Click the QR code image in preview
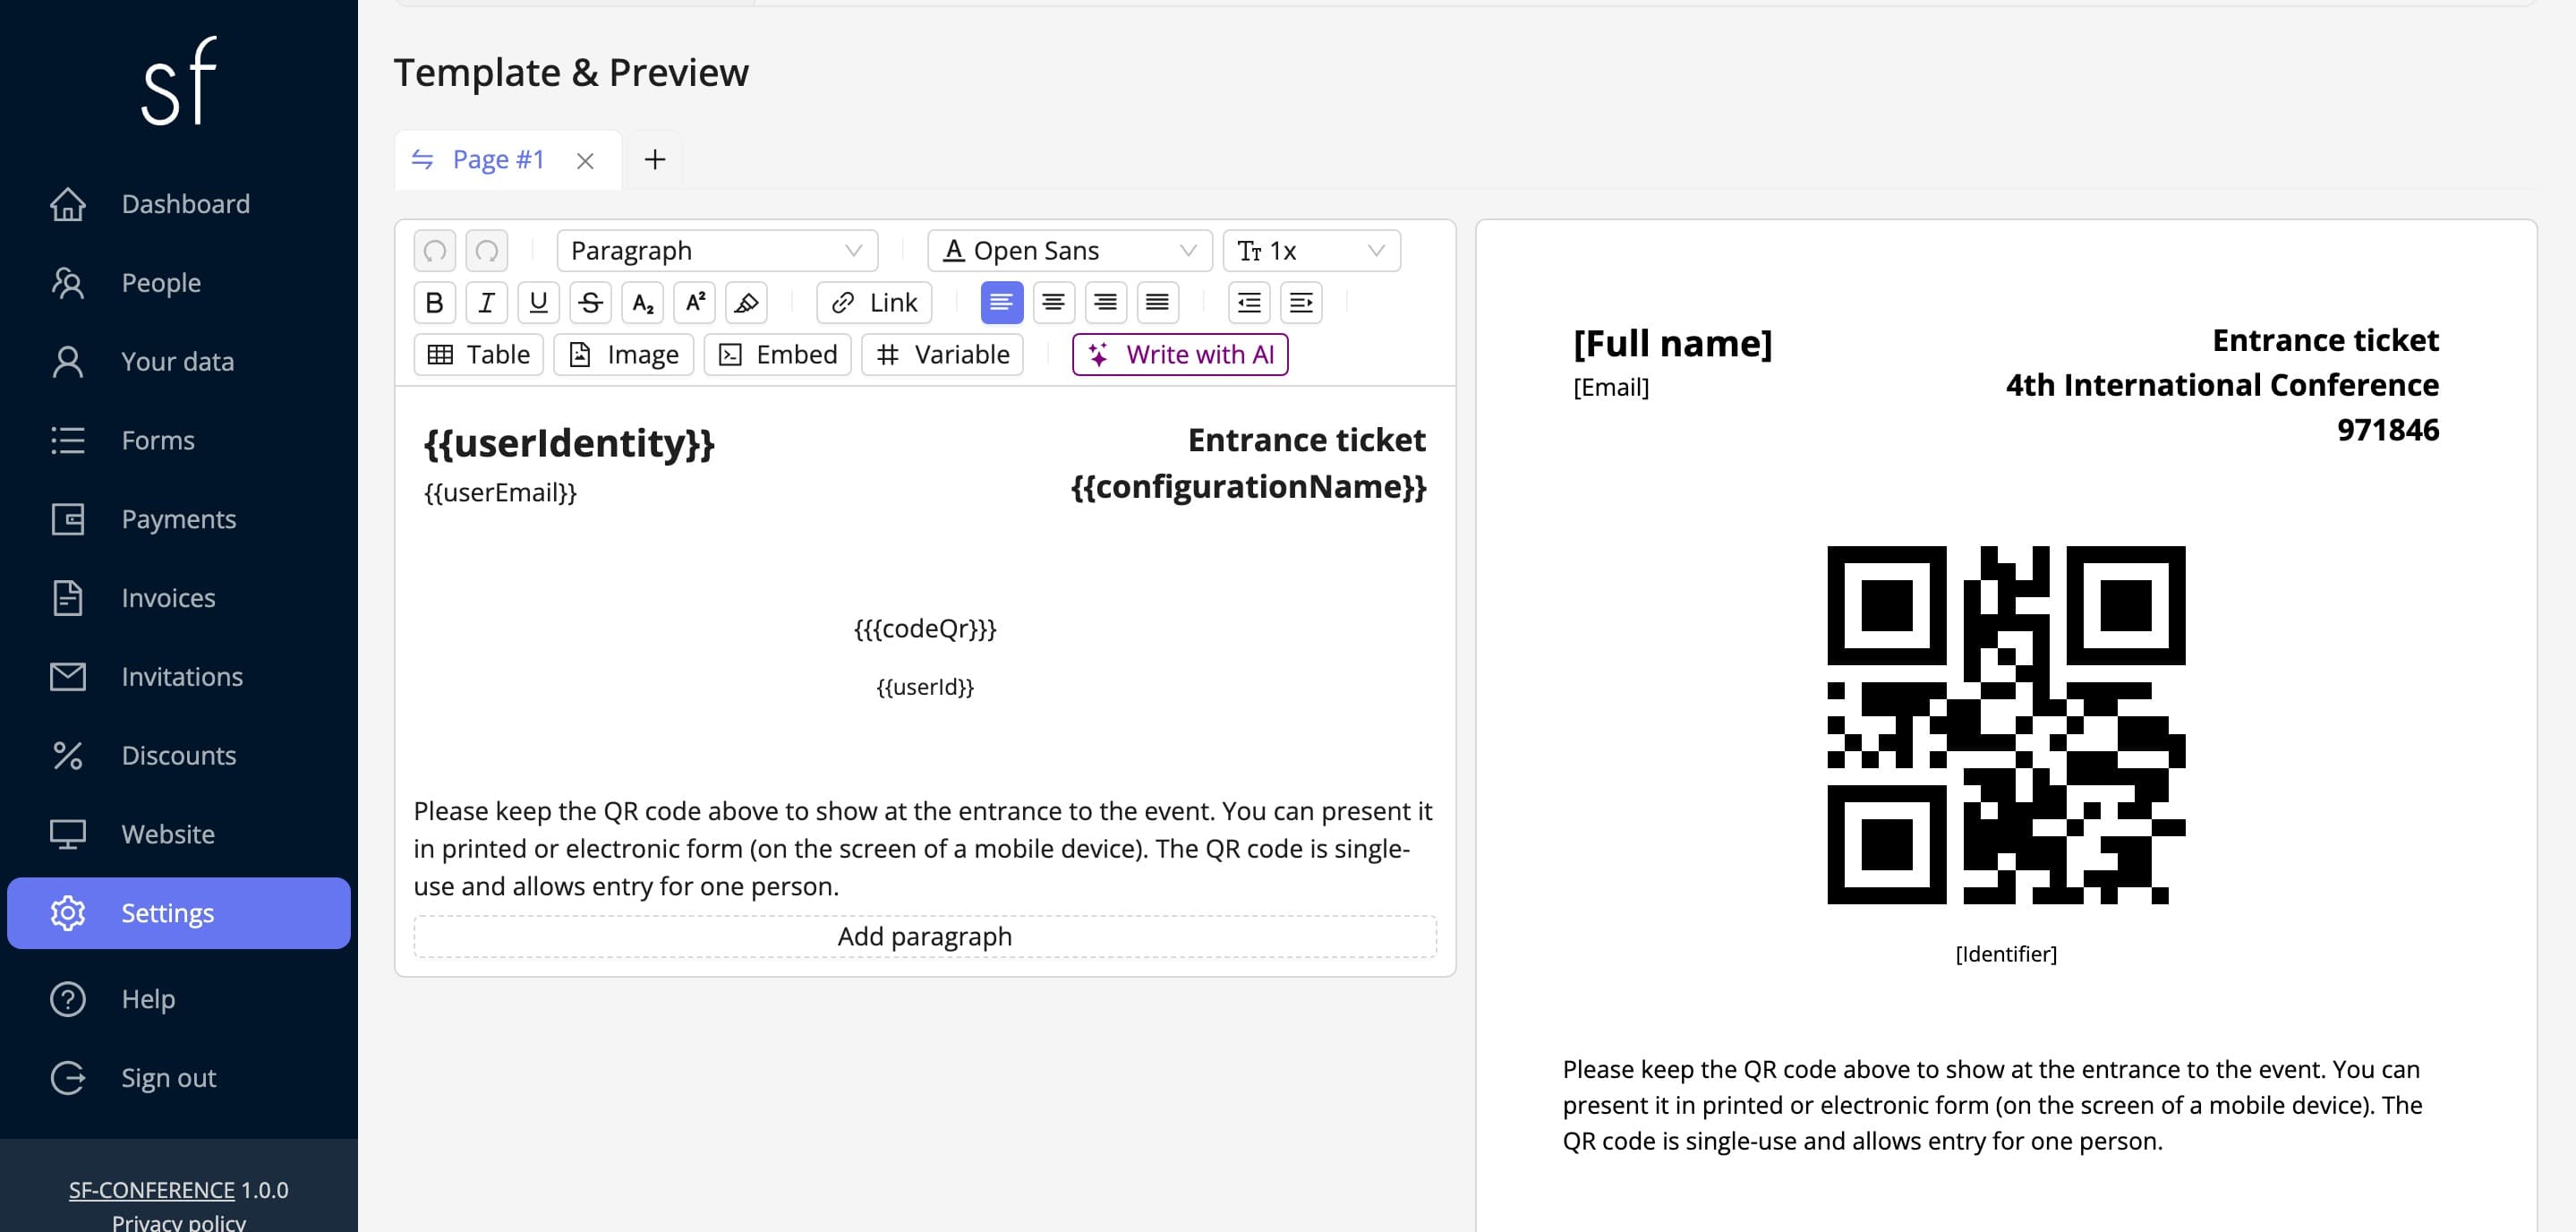Image resolution: width=2576 pixels, height=1232 pixels. tap(2006, 725)
